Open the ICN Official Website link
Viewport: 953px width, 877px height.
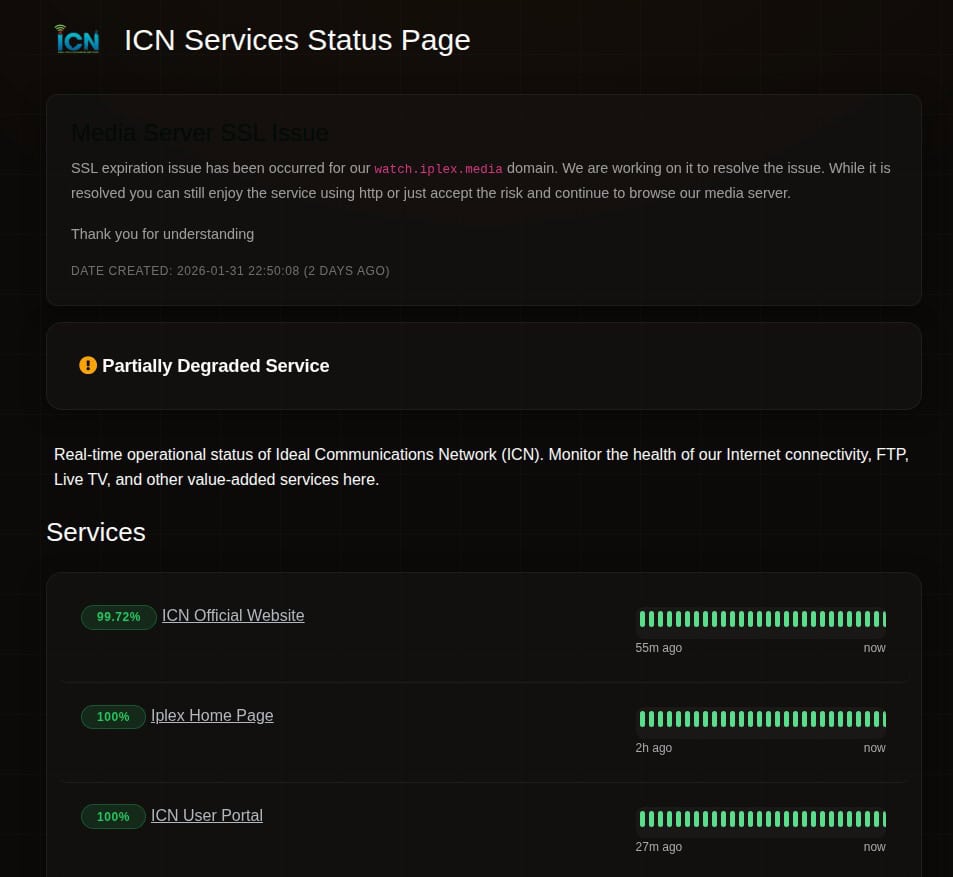coord(233,616)
